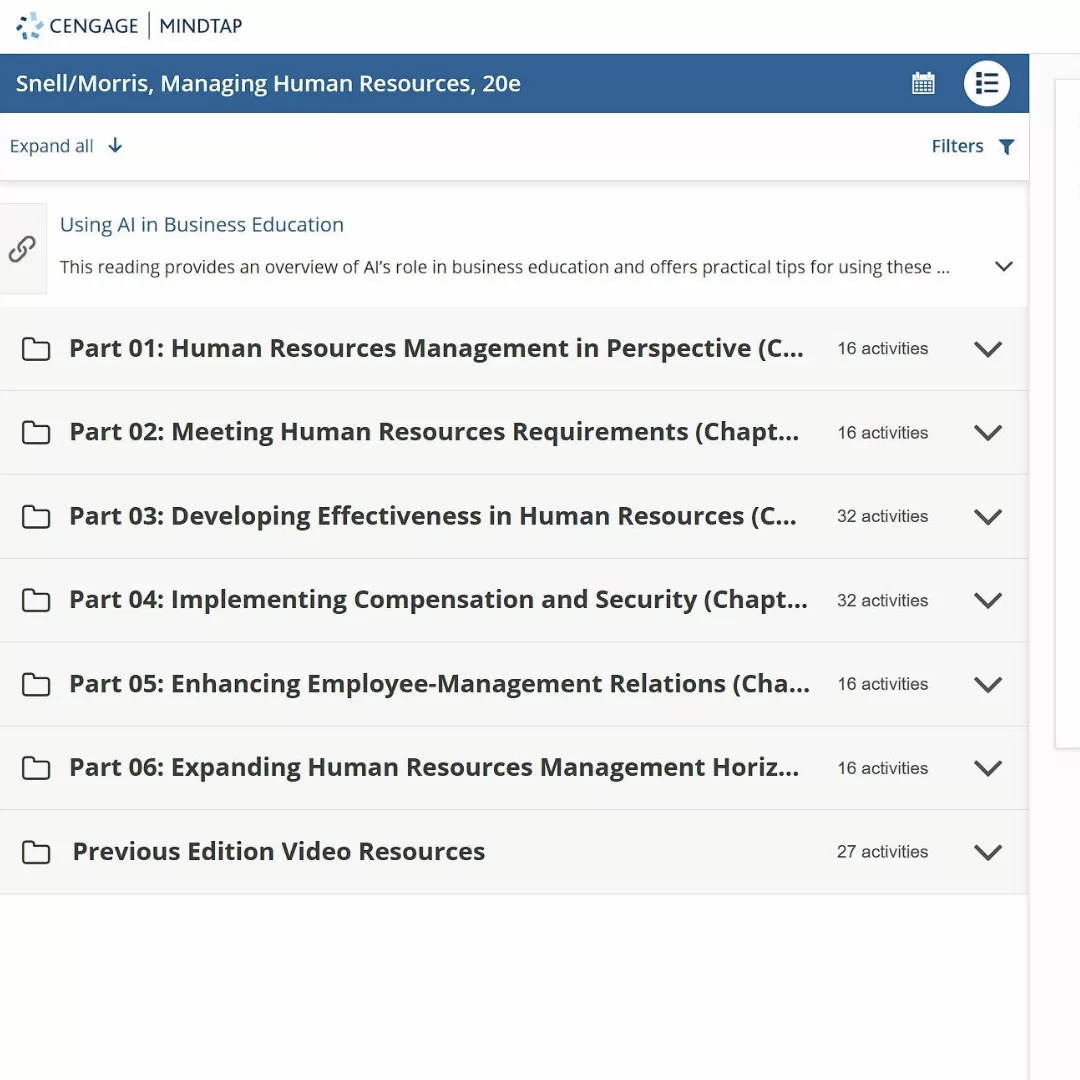1080x1080 pixels.
Task: Open Part 05: Enhancing Employee-Management Relations
Action: pos(440,684)
